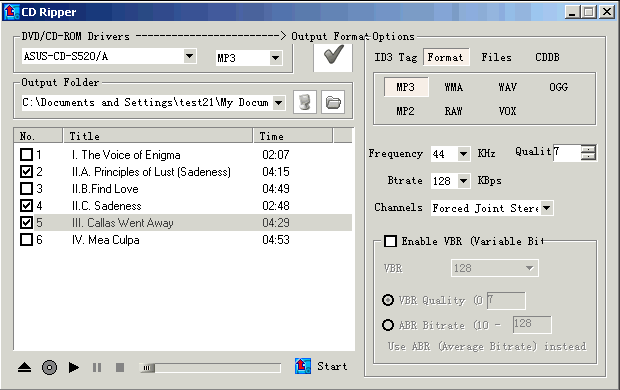Click the playback position slider thumb
The width and height of the screenshot is (620, 390).
(x=147, y=368)
